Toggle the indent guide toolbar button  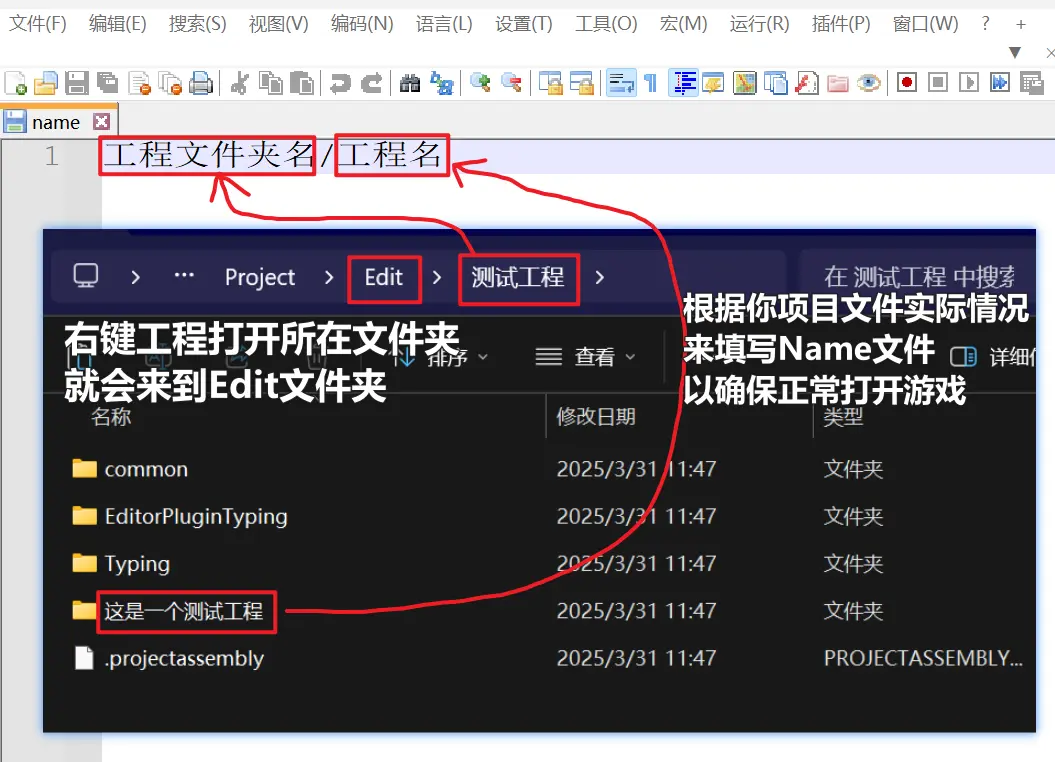coord(684,83)
